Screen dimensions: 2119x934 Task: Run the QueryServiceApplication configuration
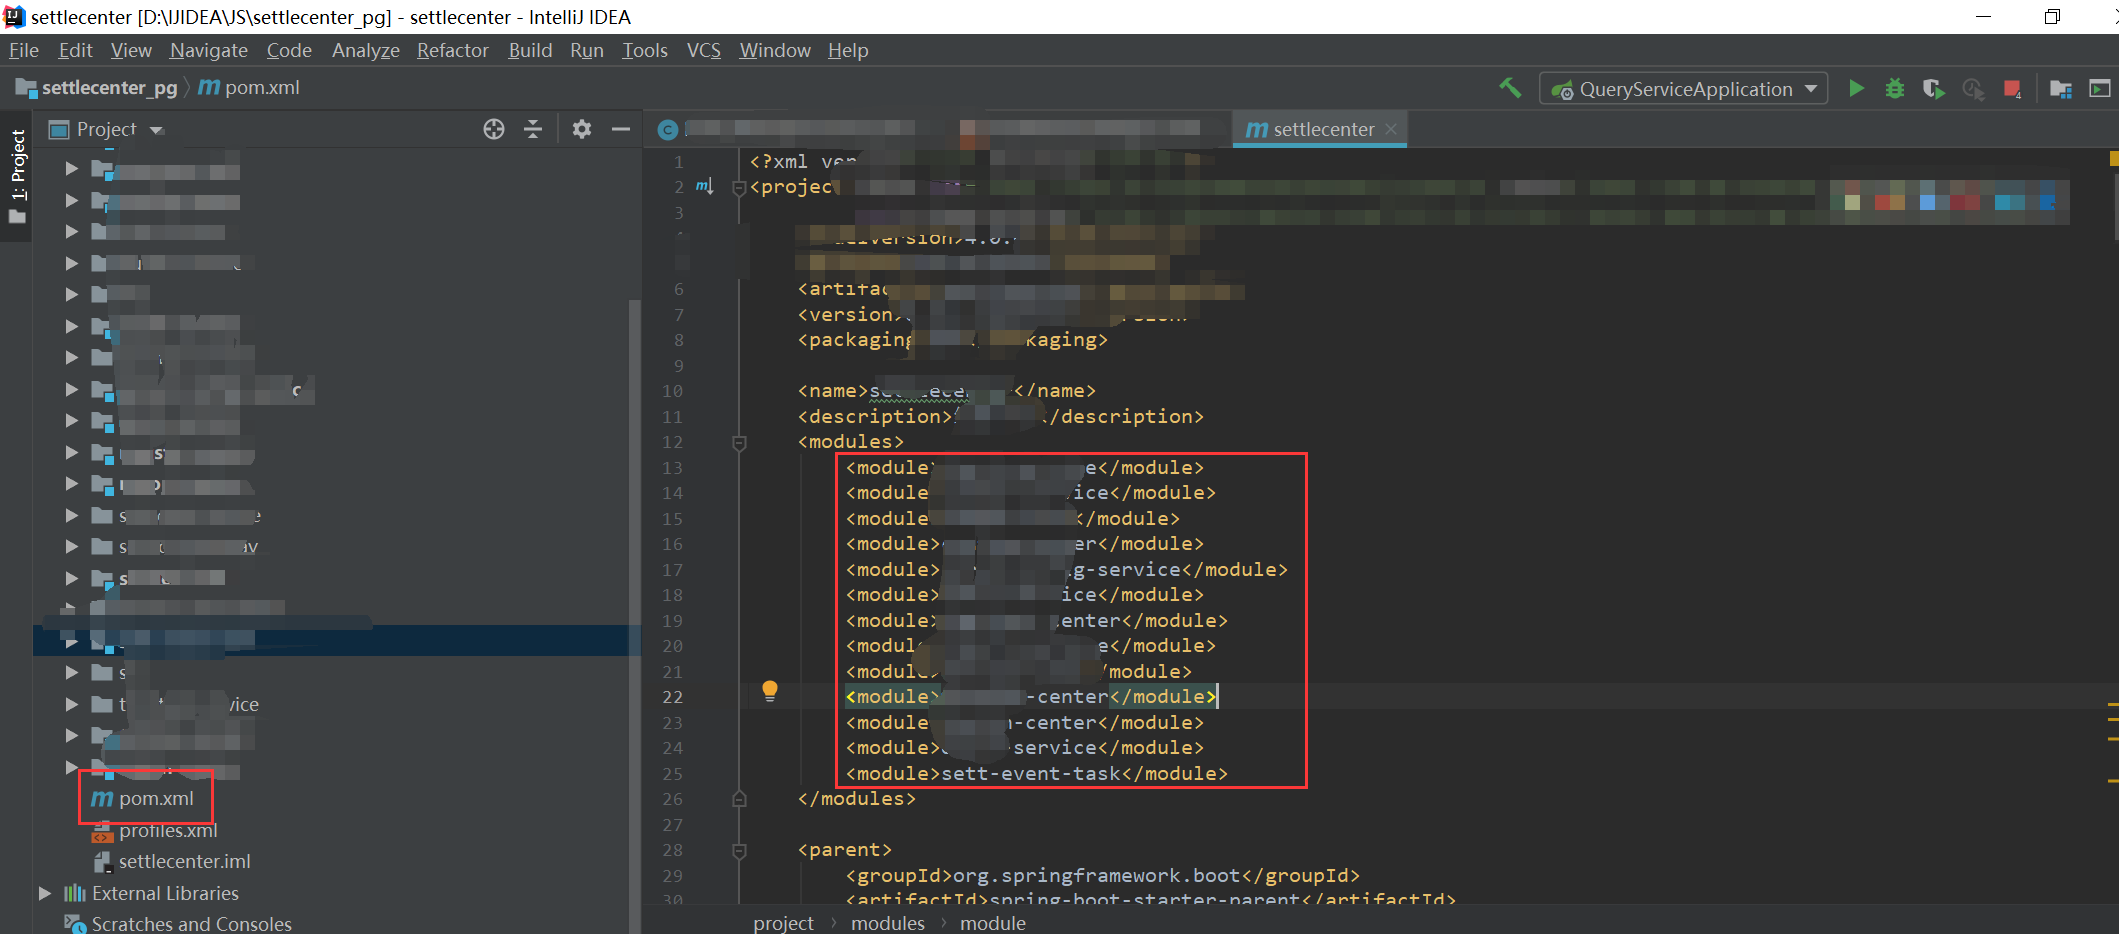coord(1856,88)
